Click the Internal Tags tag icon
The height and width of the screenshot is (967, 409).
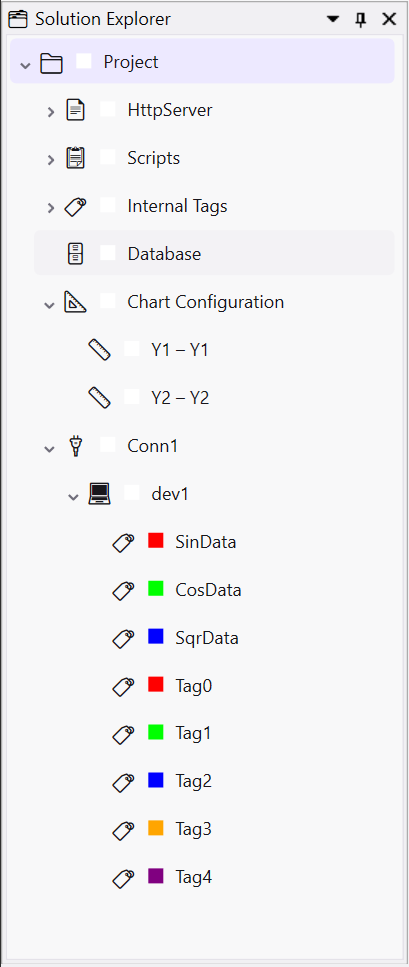(x=75, y=207)
